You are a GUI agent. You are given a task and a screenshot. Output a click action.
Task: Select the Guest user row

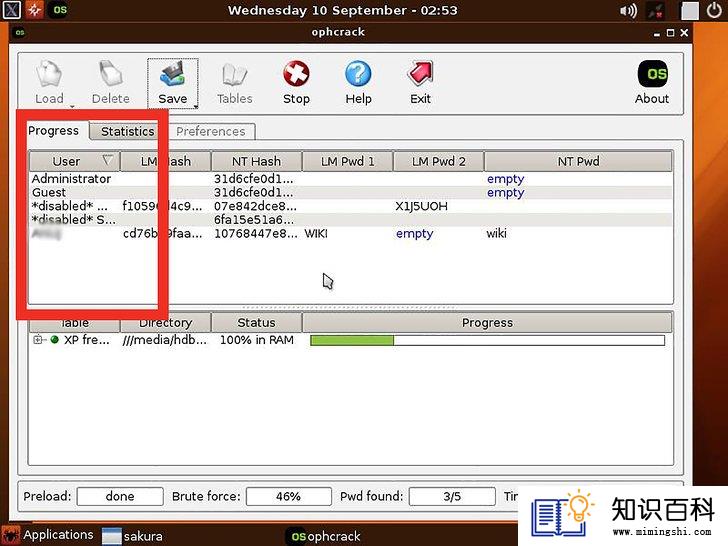pyautogui.click(x=351, y=192)
